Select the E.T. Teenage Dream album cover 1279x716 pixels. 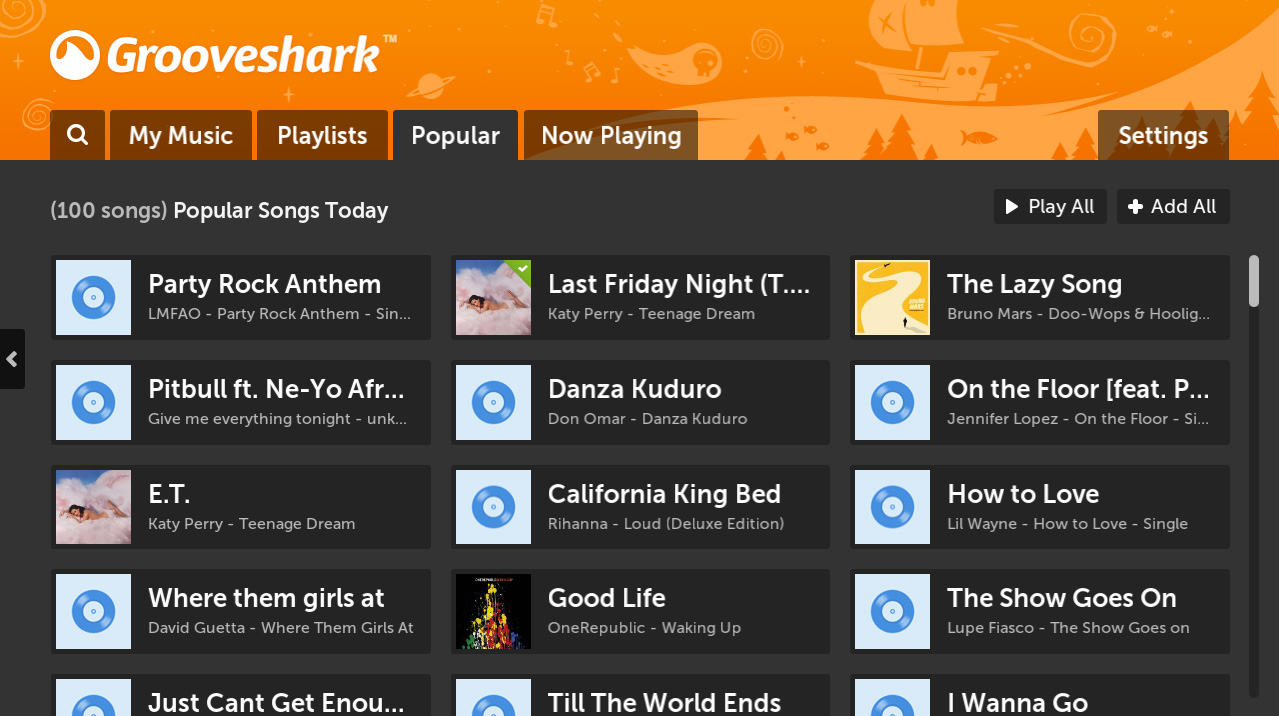click(x=93, y=507)
